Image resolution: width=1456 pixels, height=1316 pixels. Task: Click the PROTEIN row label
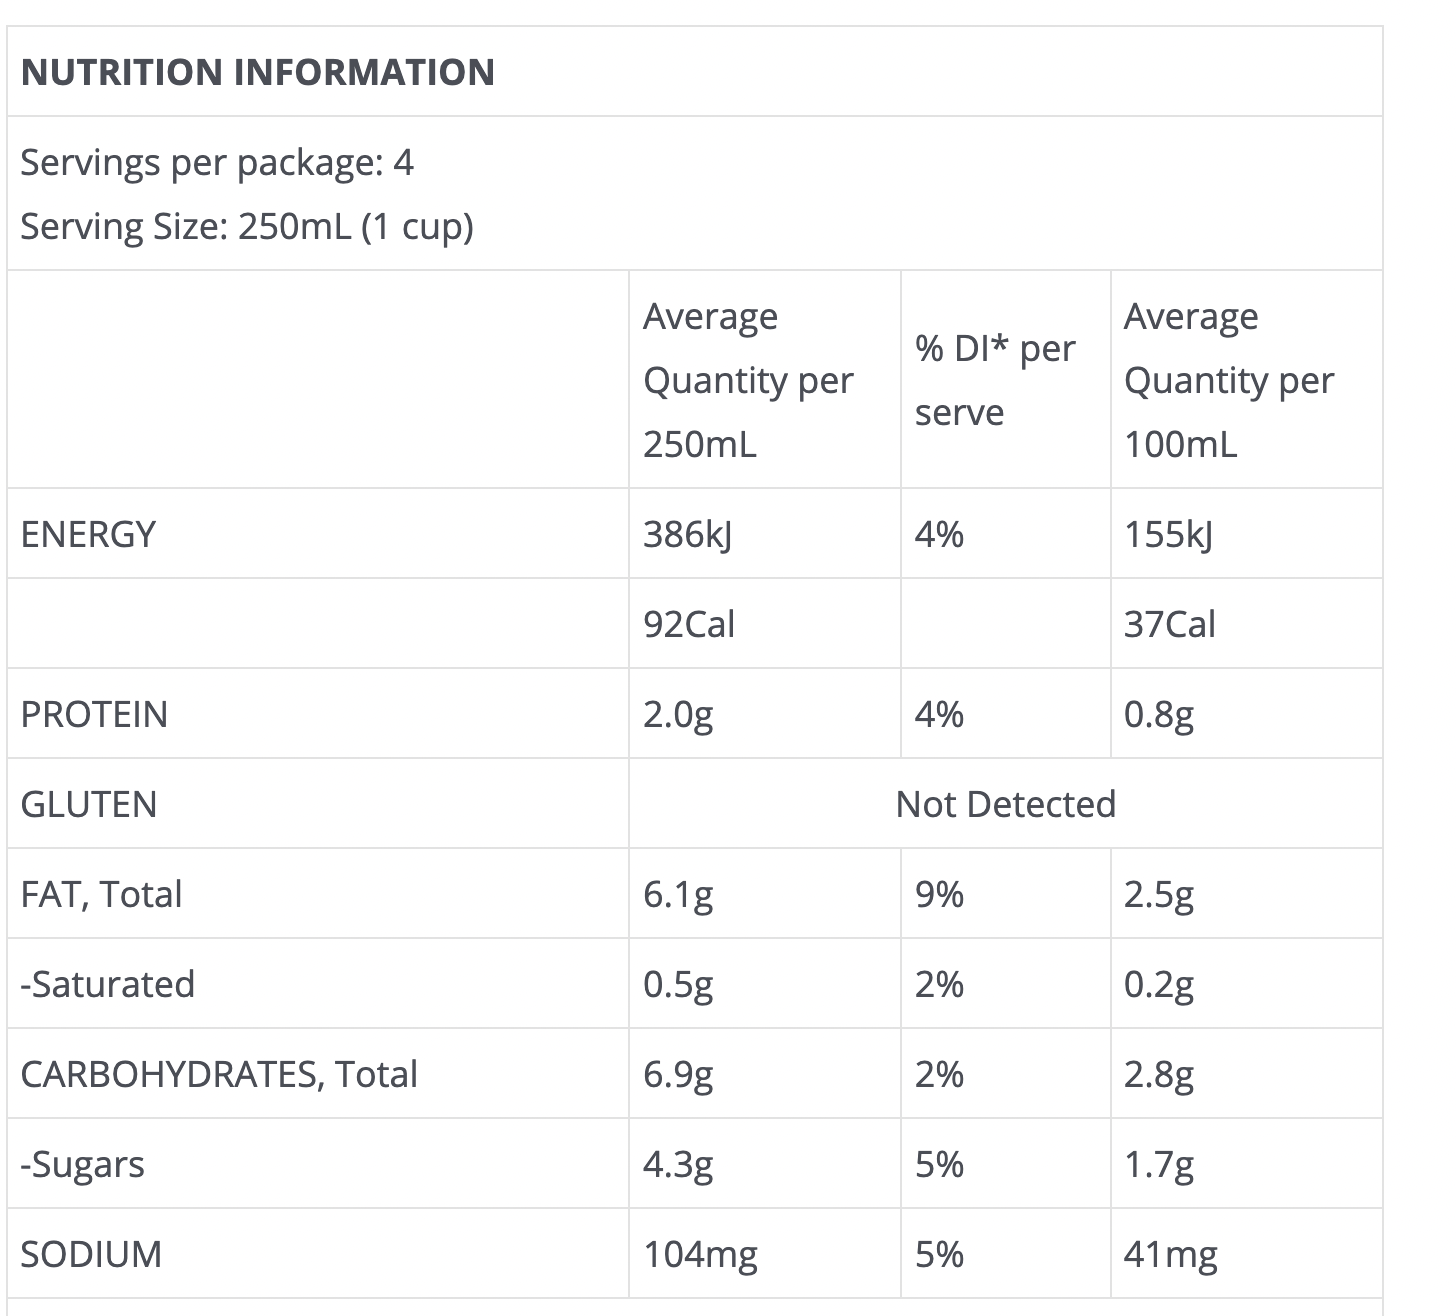(x=94, y=714)
